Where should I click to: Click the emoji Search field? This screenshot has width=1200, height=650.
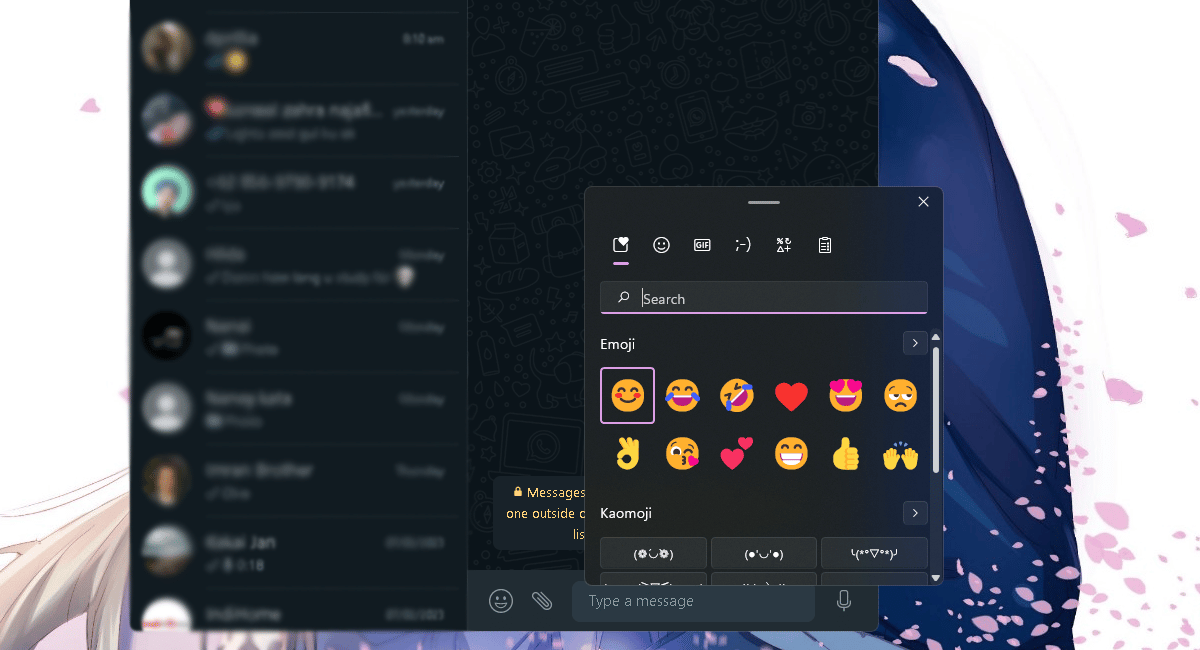[764, 298]
